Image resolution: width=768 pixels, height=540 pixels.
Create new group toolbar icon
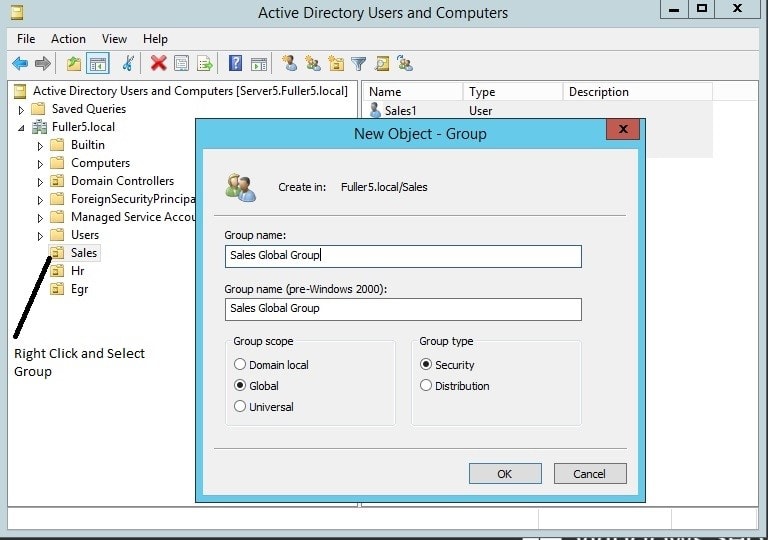point(313,64)
